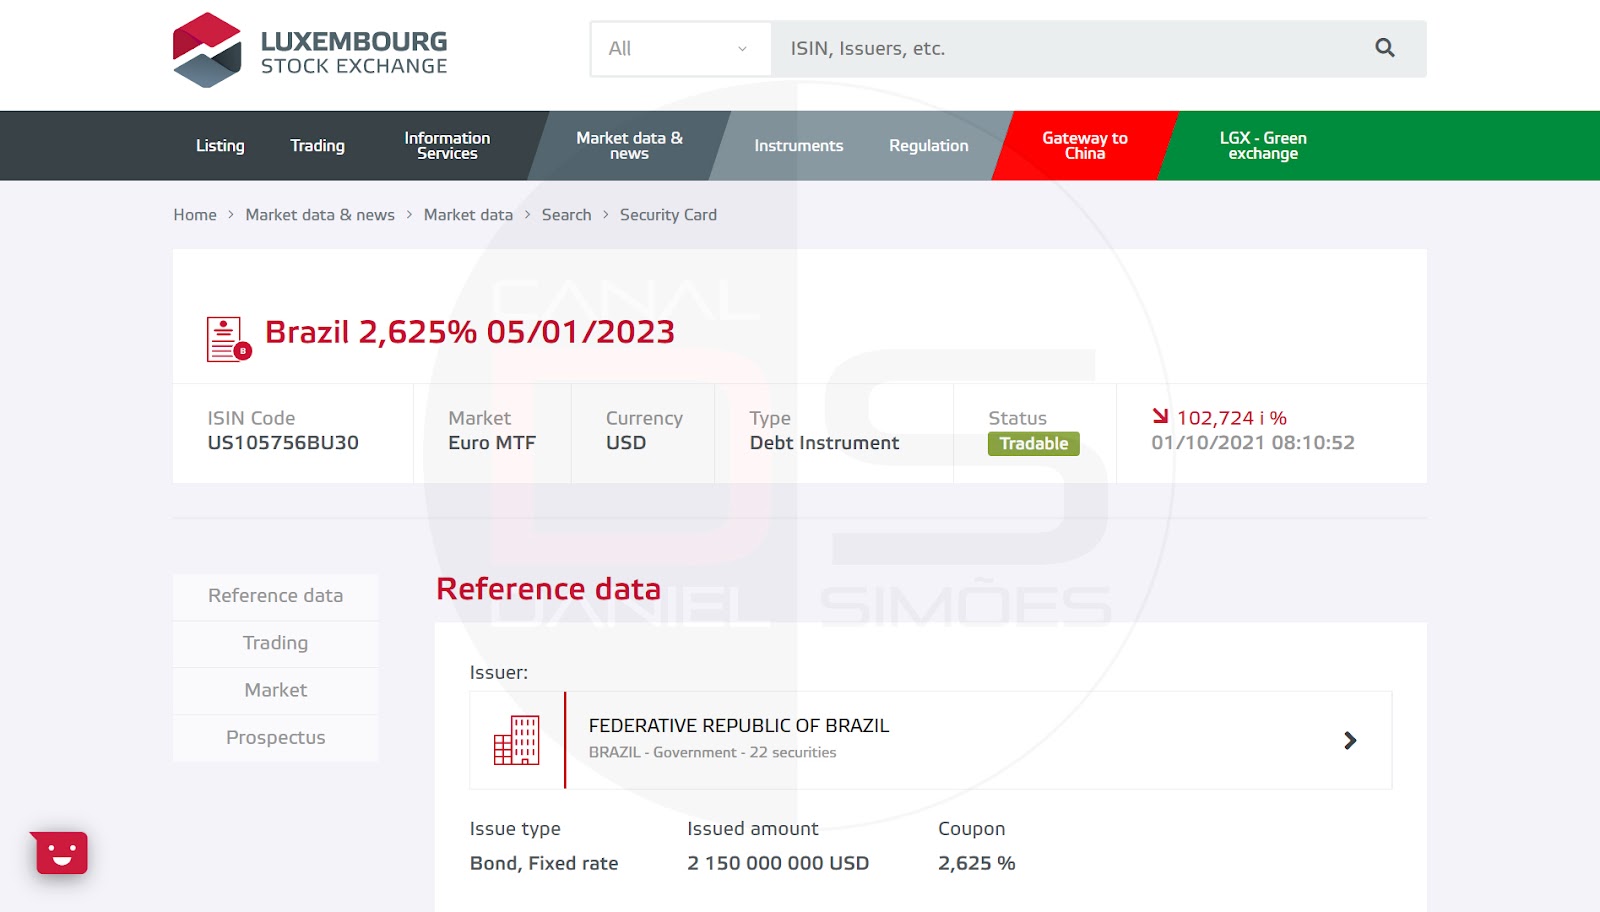Click the Tradable status badge
The width and height of the screenshot is (1600, 912).
pyautogui.click(x=1033, y=444)
